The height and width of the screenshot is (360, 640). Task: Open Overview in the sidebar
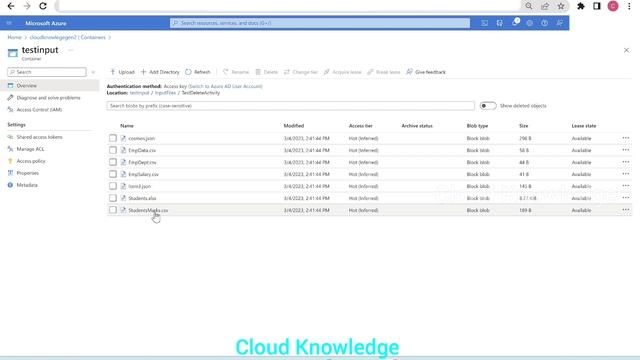coord(49,86)
